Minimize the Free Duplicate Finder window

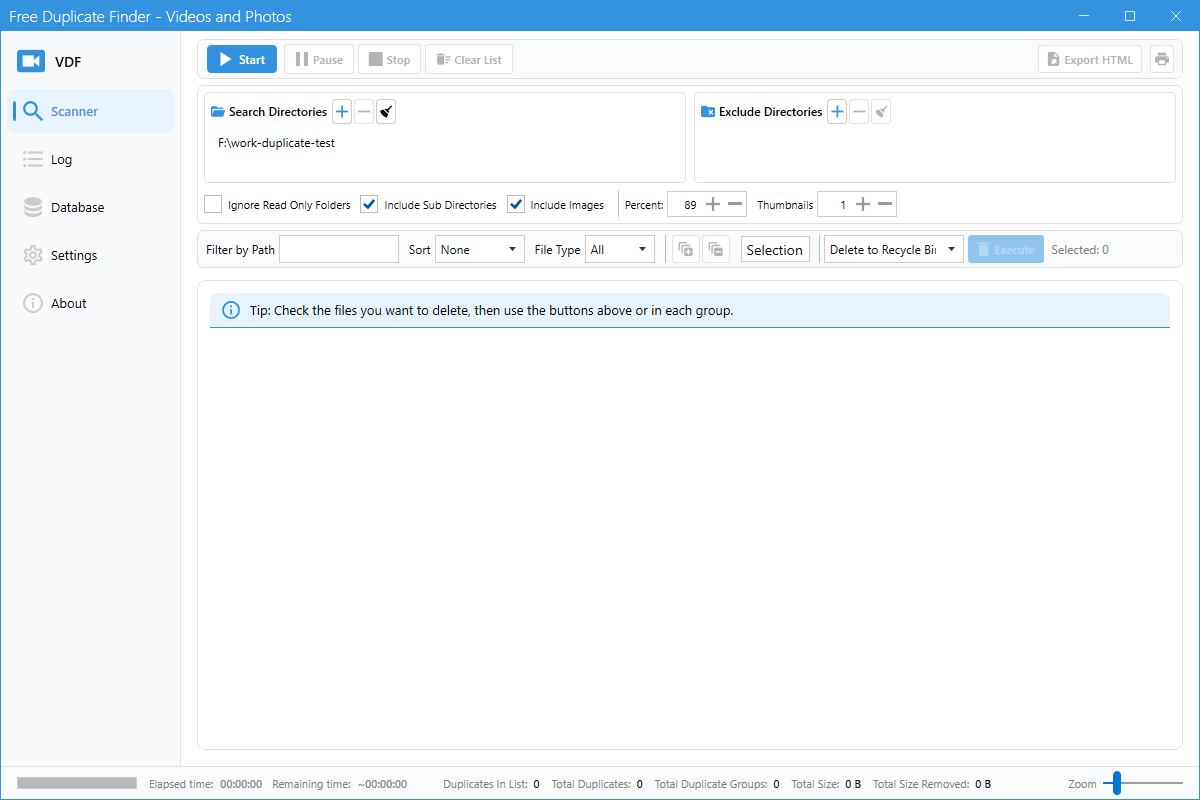tap(1084, 16)
